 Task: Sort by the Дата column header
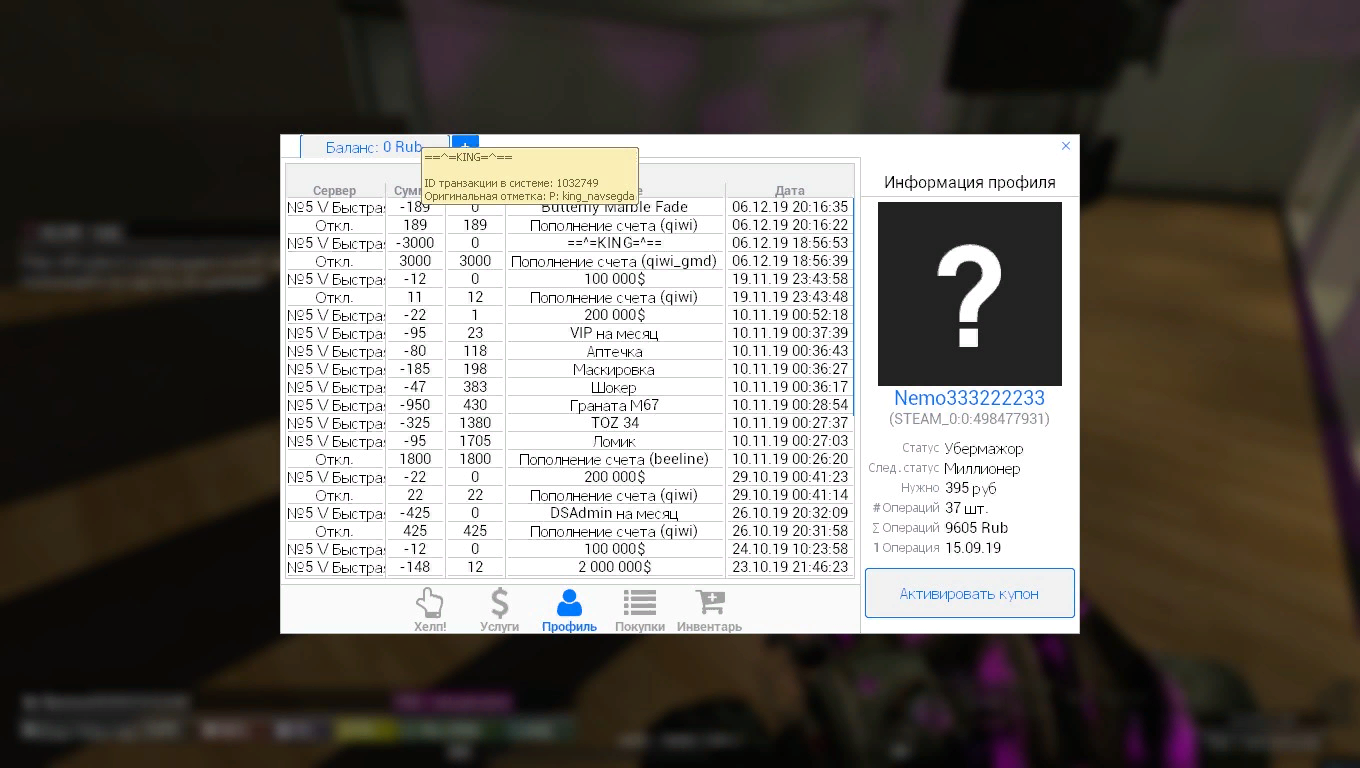(x=789, y=191)
